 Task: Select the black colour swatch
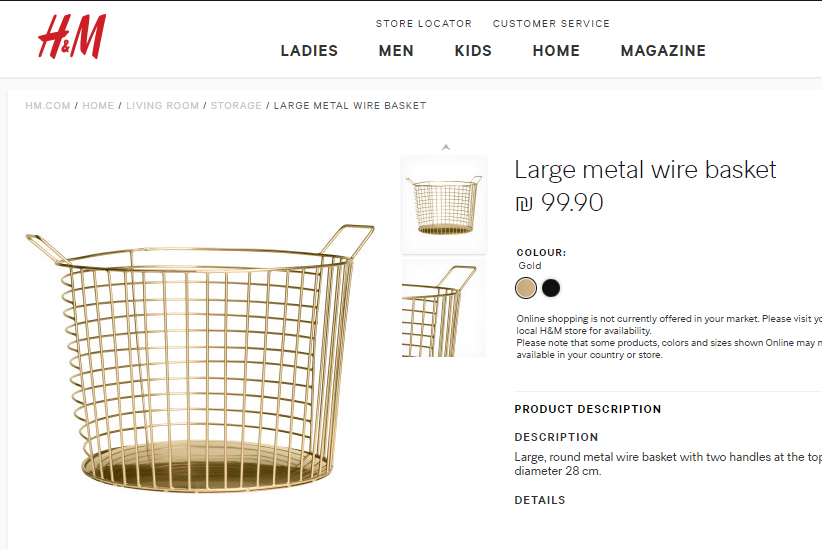551,288
